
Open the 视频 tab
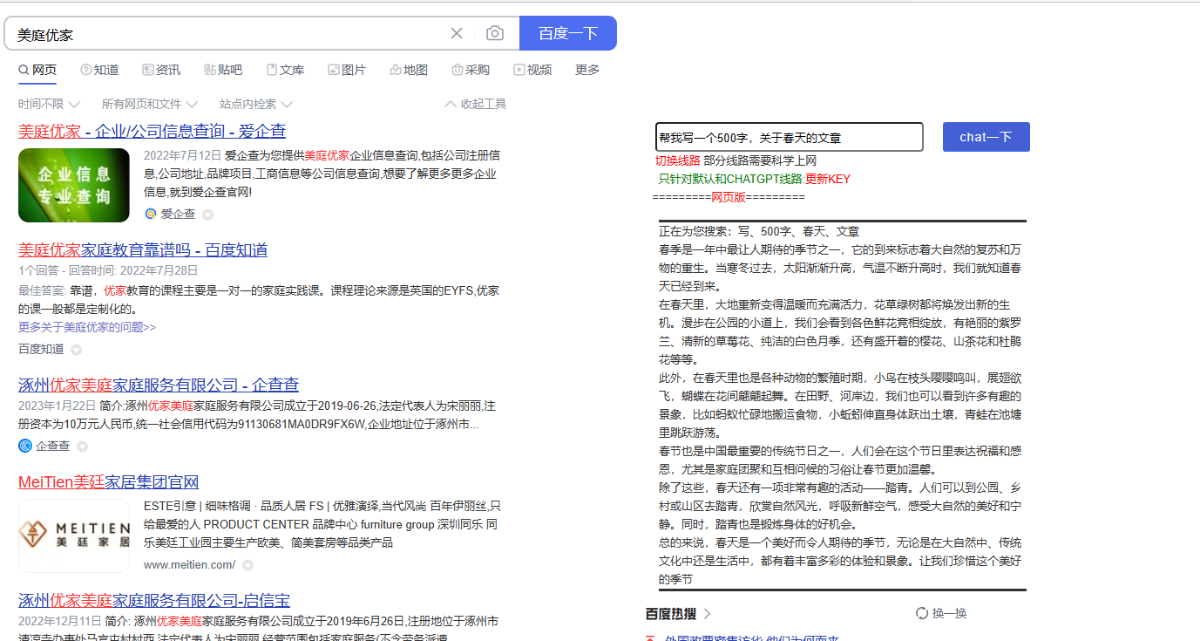click(x=533, y=70)
